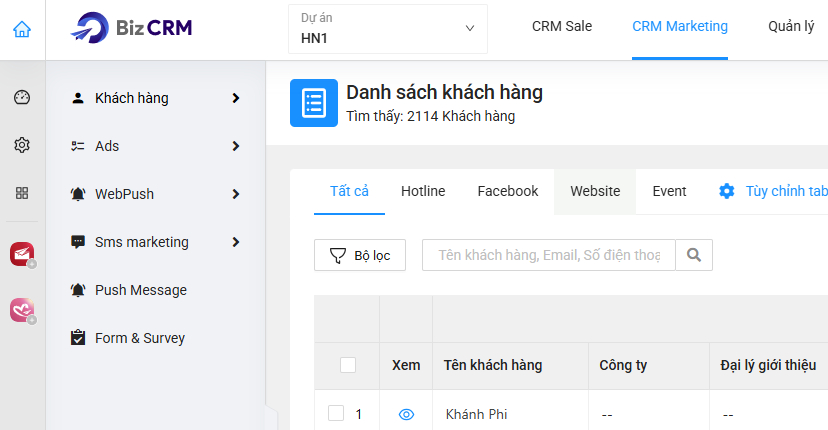Viewport: 828px width, 430px height.
Task: Open the red mail app icon
Action: (x=22, y=254)
